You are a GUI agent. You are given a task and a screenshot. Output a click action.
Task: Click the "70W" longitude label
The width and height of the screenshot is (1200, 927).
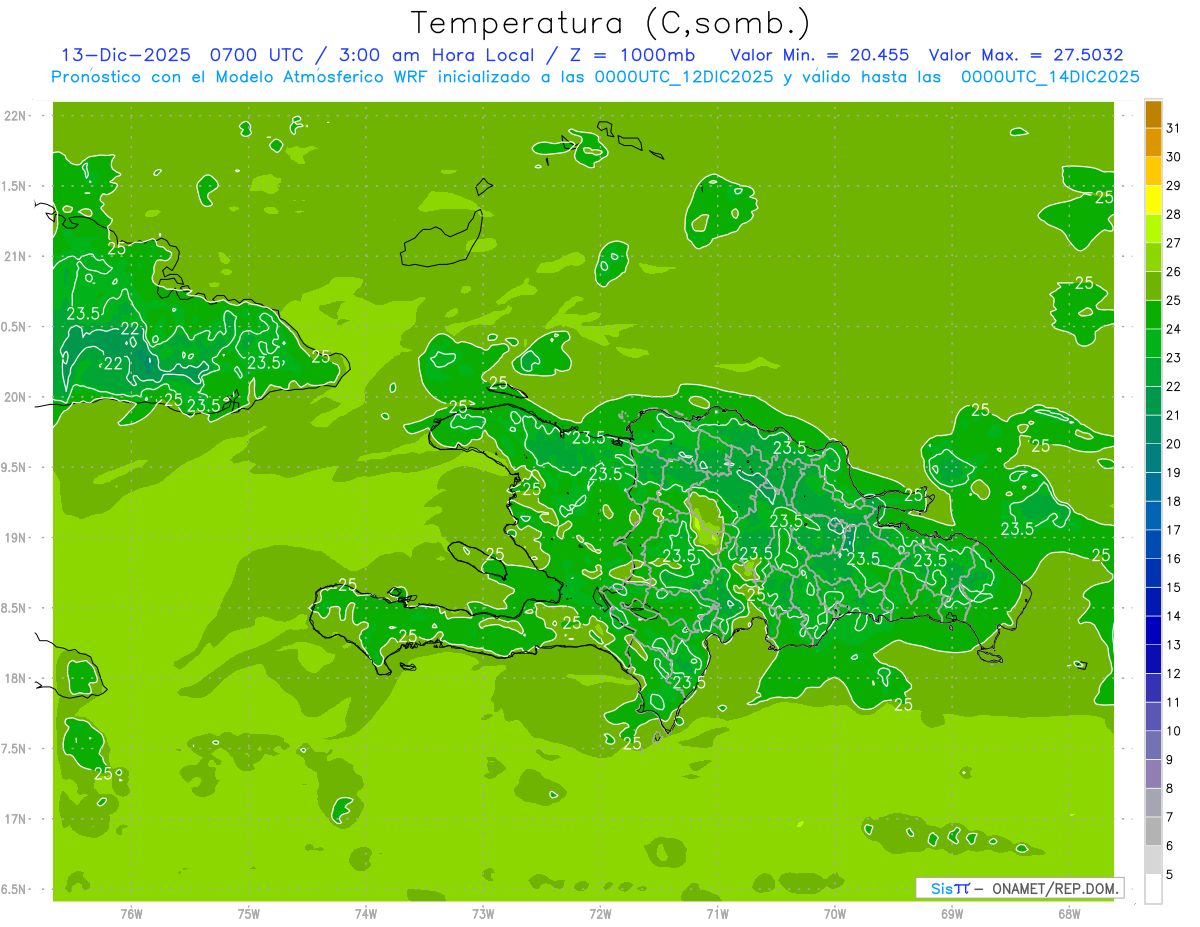[x=835, y=914]
